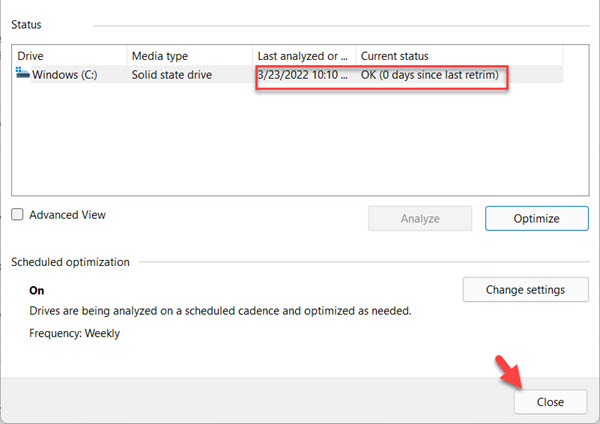Click empty area of drive list
The image size is (600, 424).
[300, 140]
